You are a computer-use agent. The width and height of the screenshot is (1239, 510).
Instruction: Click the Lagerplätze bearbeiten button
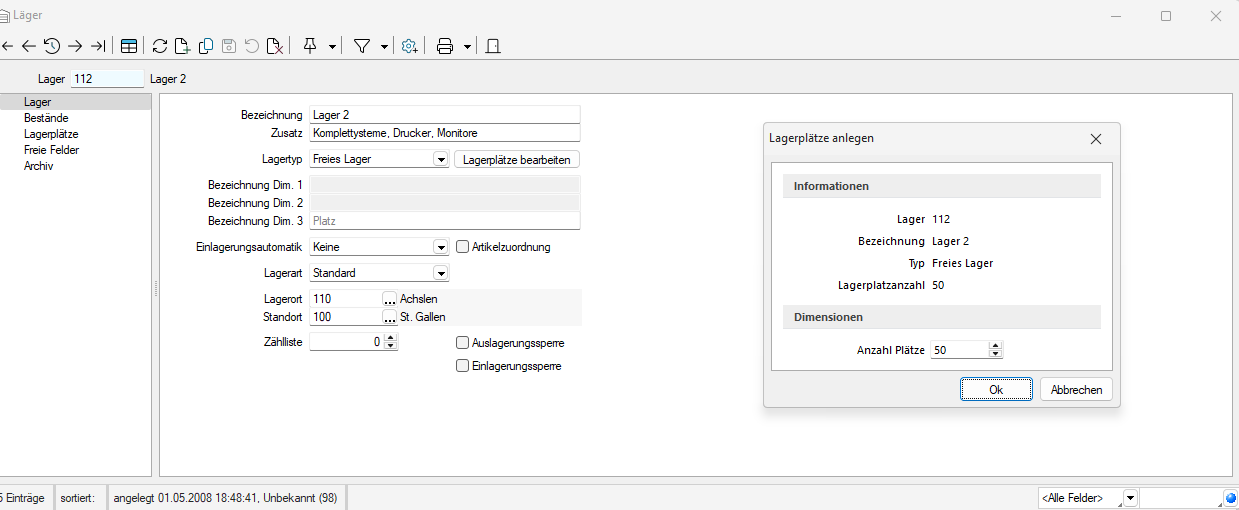pyautogui.click(x=517, y=159)
